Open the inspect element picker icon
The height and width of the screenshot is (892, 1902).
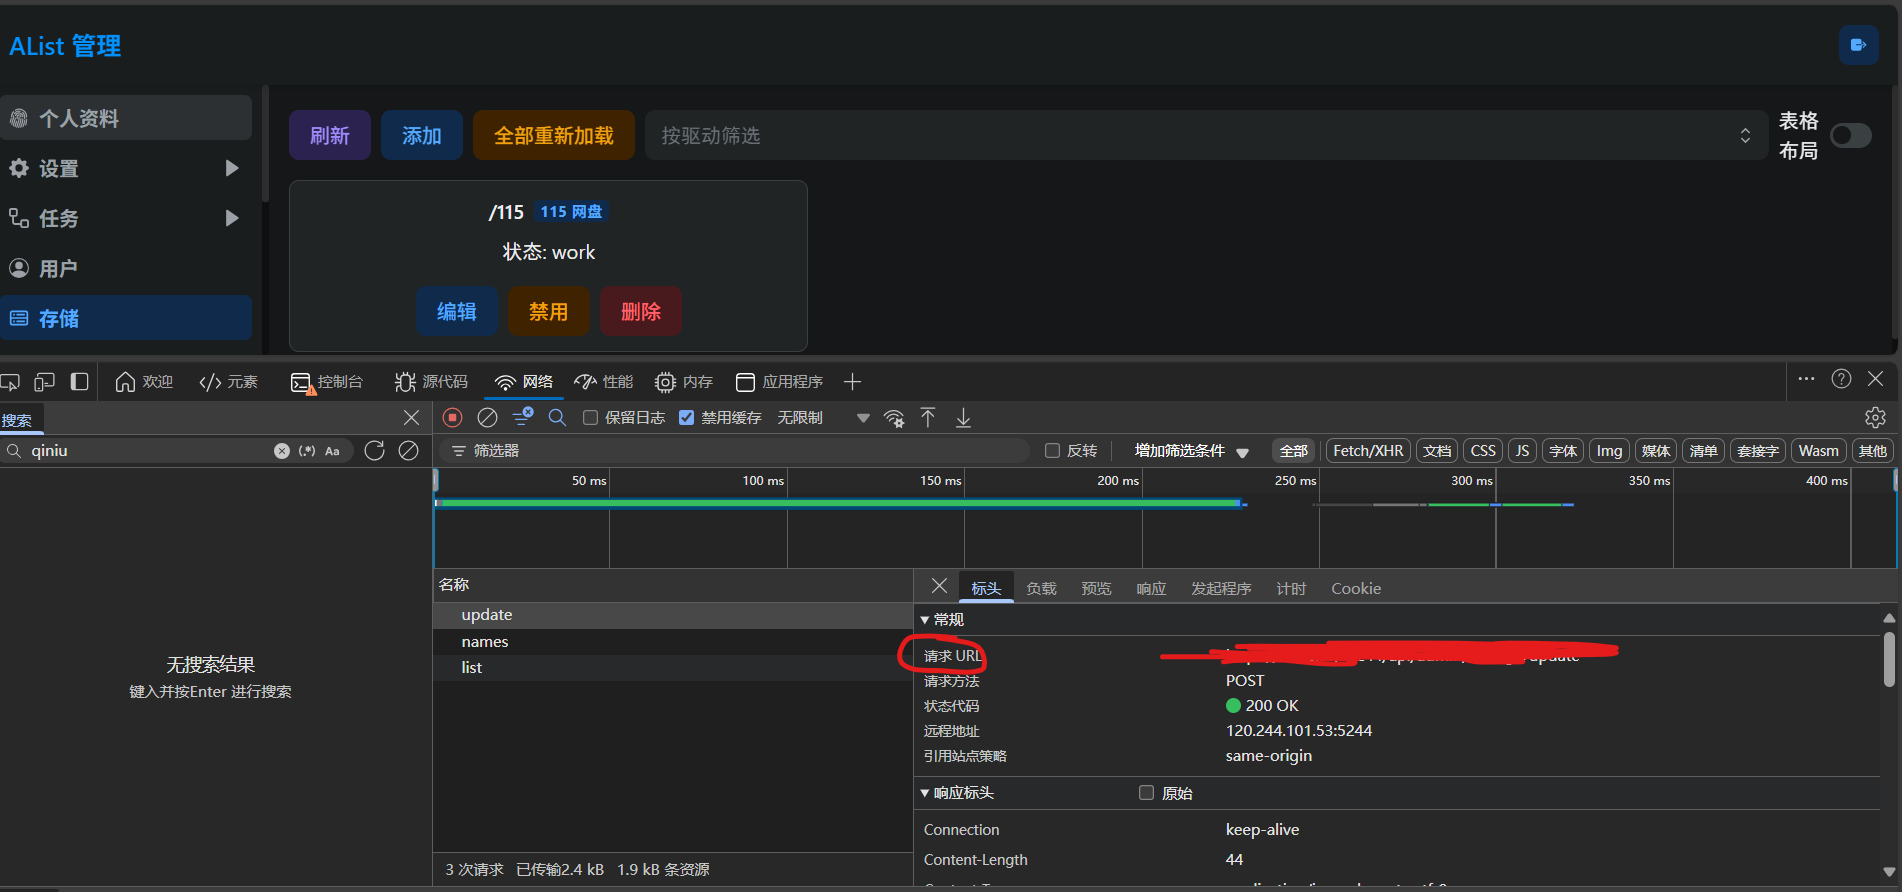click(10, 382)
